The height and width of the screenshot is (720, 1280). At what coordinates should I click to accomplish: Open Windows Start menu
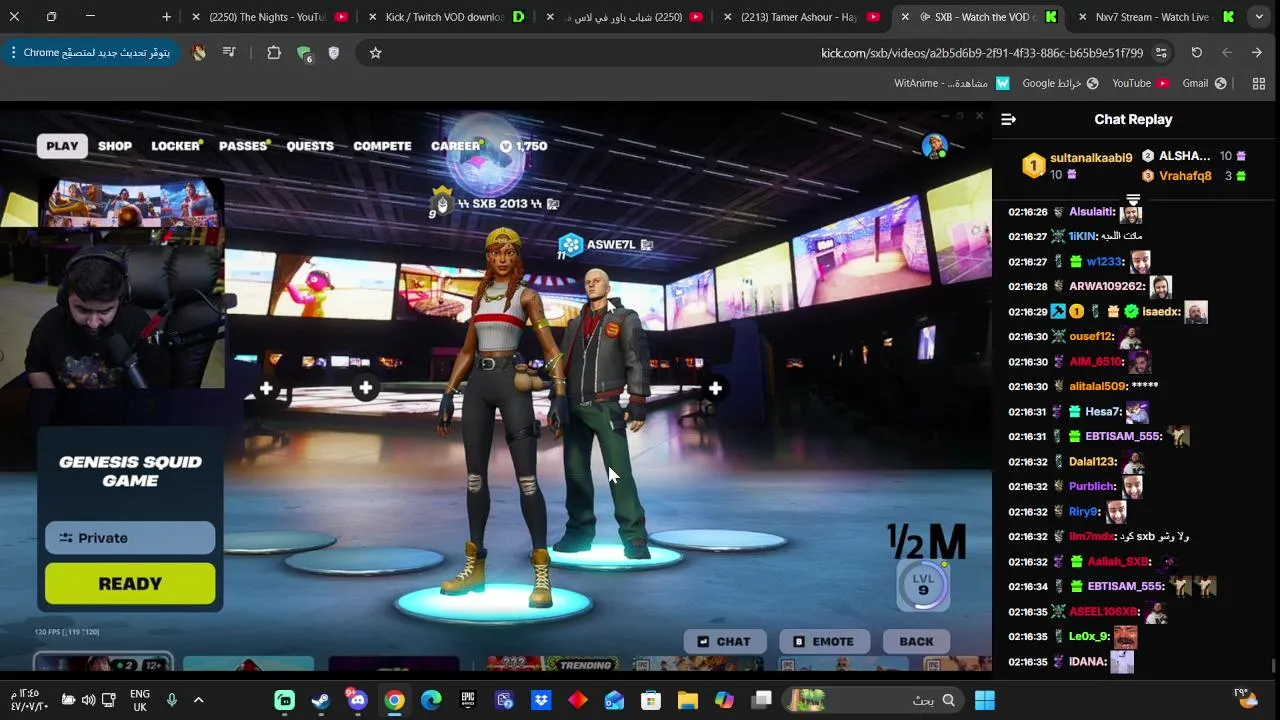[x=985, y=700]
